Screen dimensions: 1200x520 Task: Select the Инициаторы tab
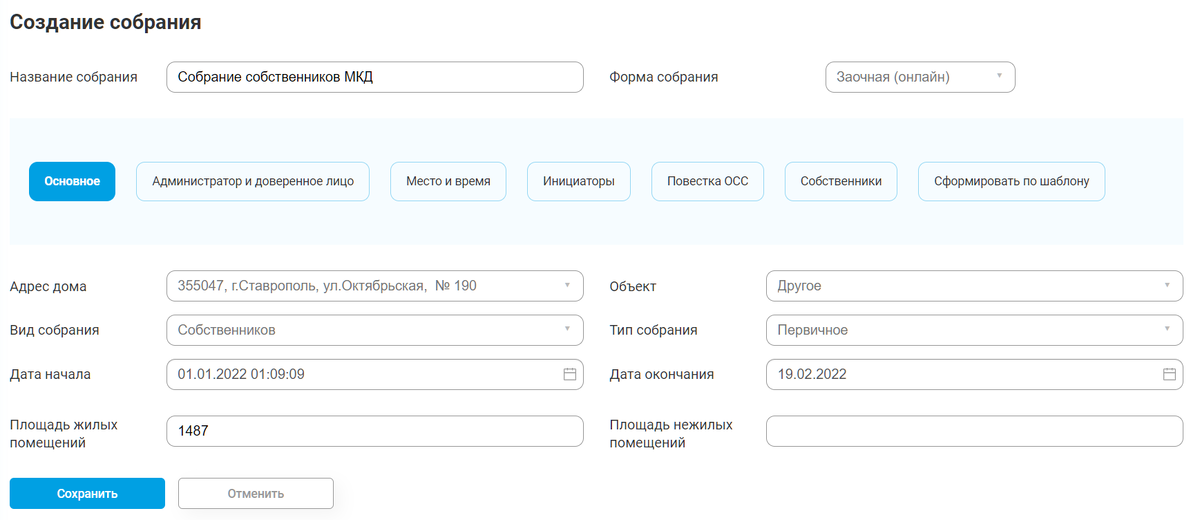point(579,182)
